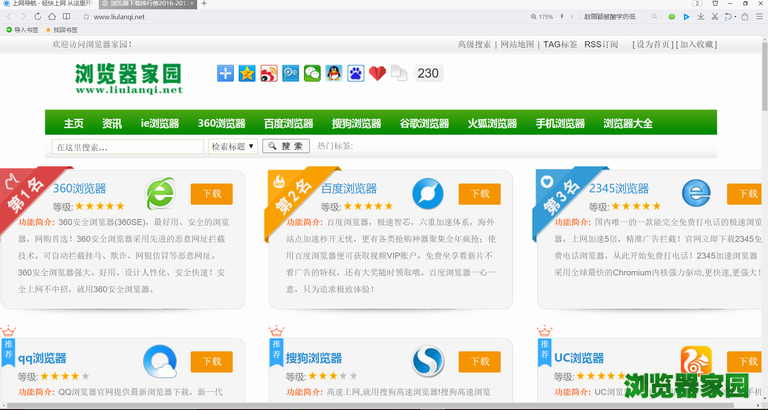Open the 谷歌浏览器 navigation tab
Screen dimensions: 768x410
pos(424,124)
